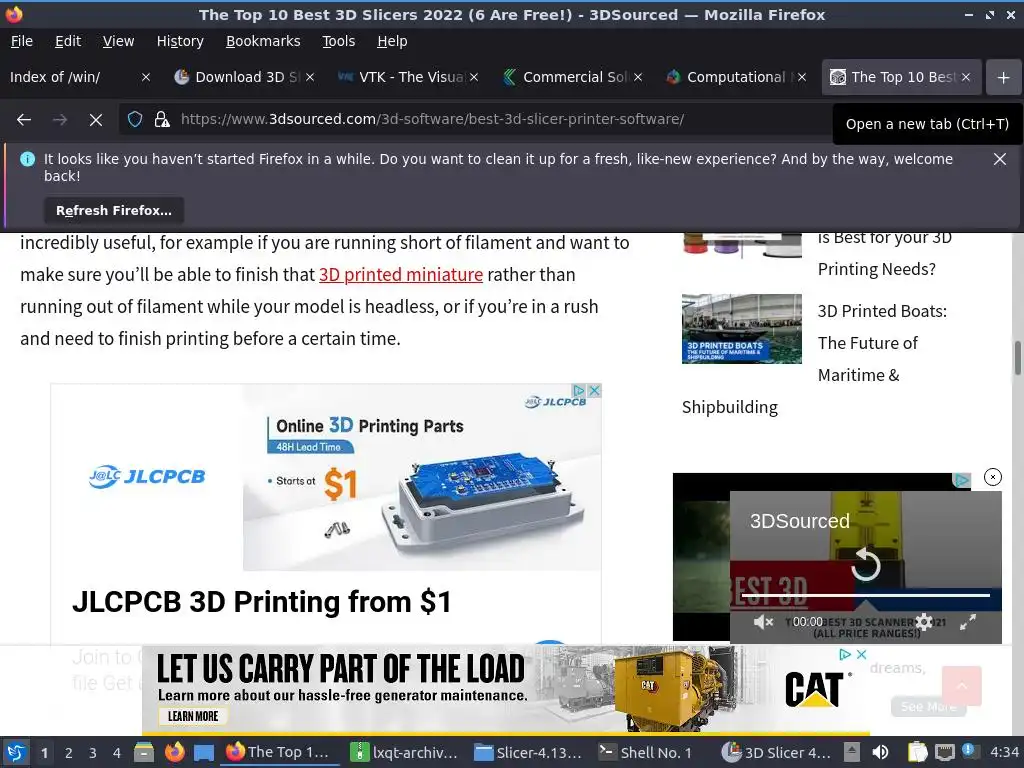Image resolution: width=1024 pixels, height=768 pixels.
Task: Close the Download 3D Slicer tab
Action: point(310,77)
